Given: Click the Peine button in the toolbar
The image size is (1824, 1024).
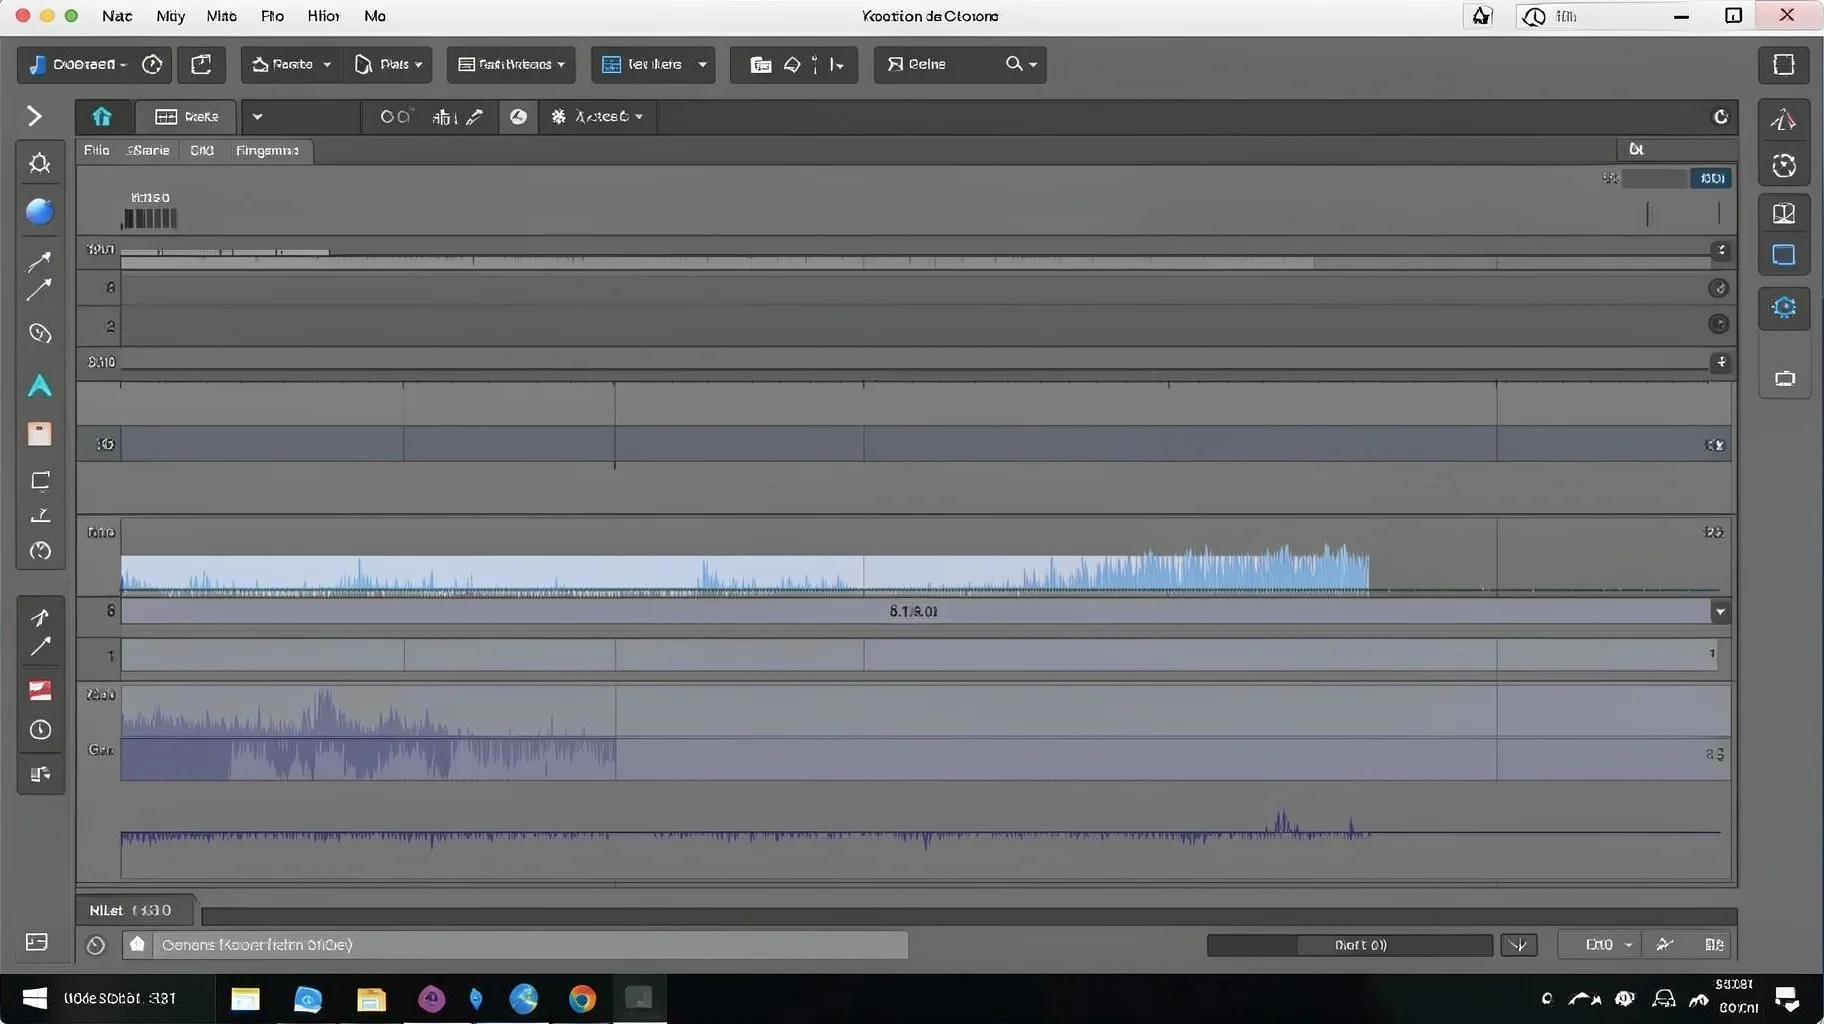Looking at the screenshot, I should pyautogui.click(x=917, y=64).
